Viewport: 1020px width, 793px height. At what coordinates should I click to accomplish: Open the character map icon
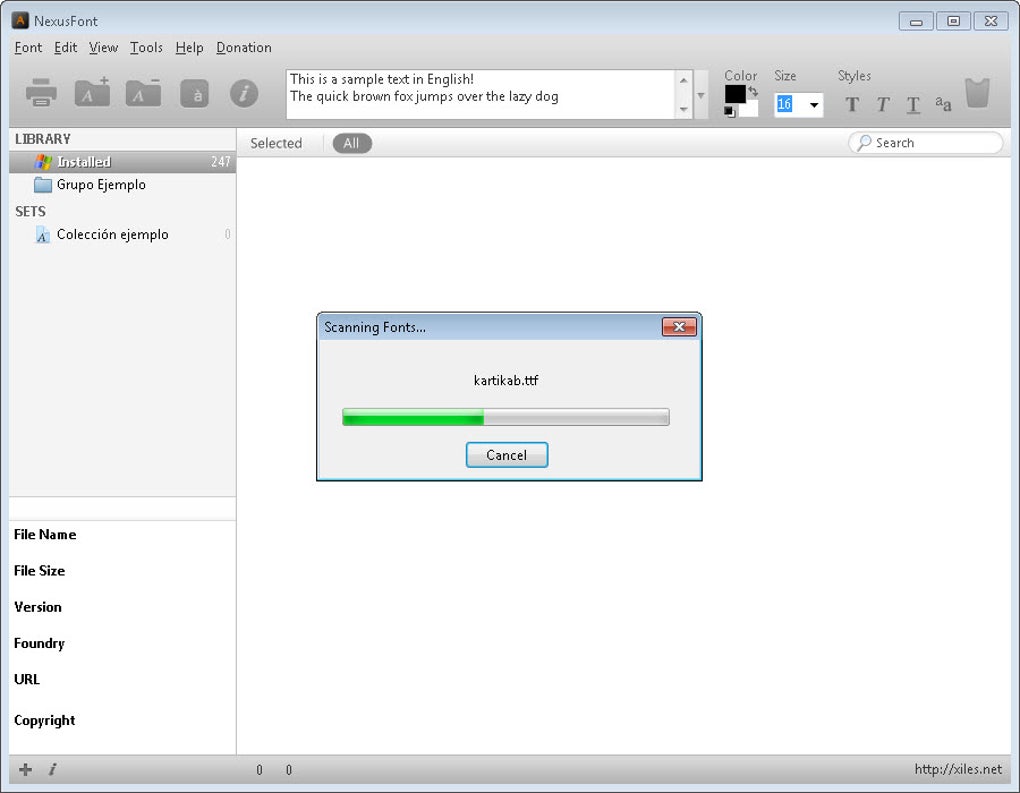click(194, 94)
